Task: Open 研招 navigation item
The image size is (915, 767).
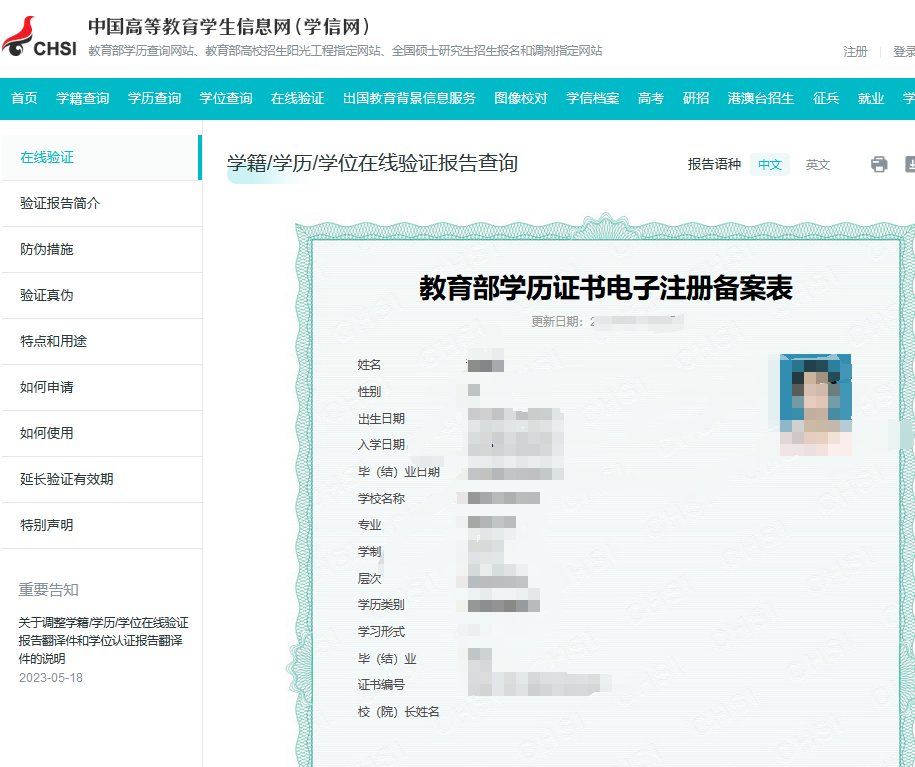Action: [x=696, y=98]
